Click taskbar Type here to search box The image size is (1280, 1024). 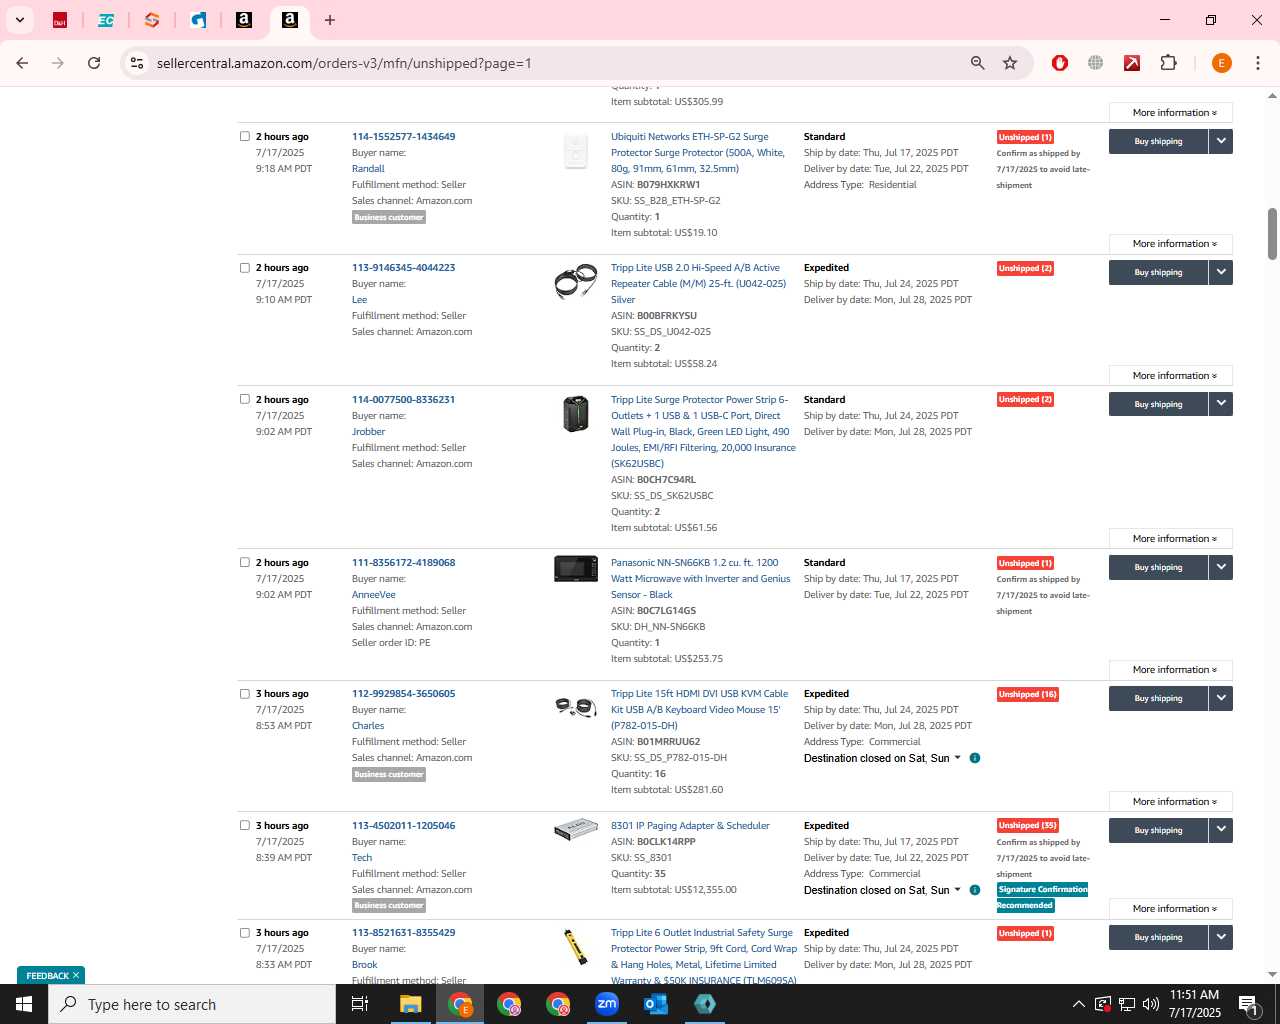192,1004
